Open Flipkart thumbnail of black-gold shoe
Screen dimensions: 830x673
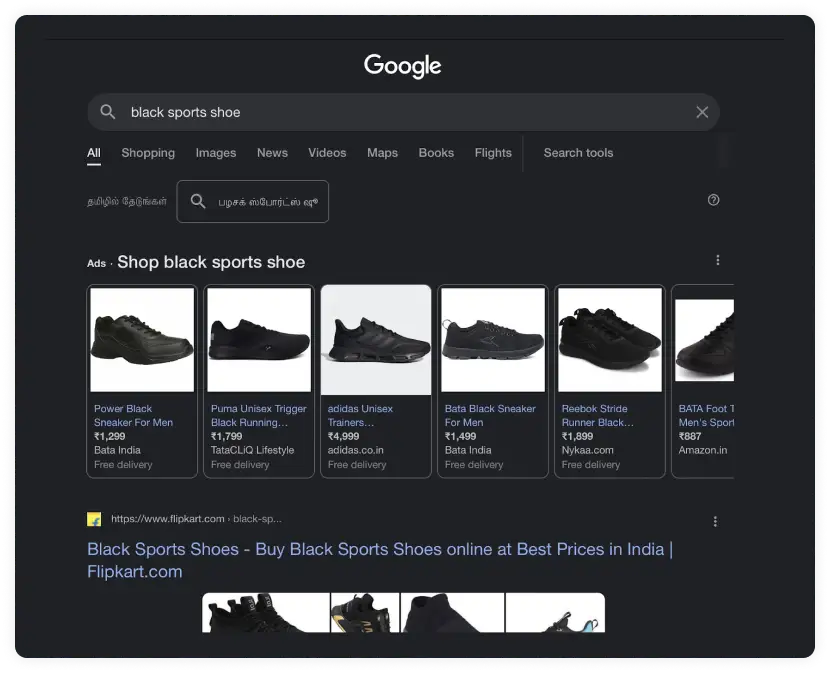365,613
